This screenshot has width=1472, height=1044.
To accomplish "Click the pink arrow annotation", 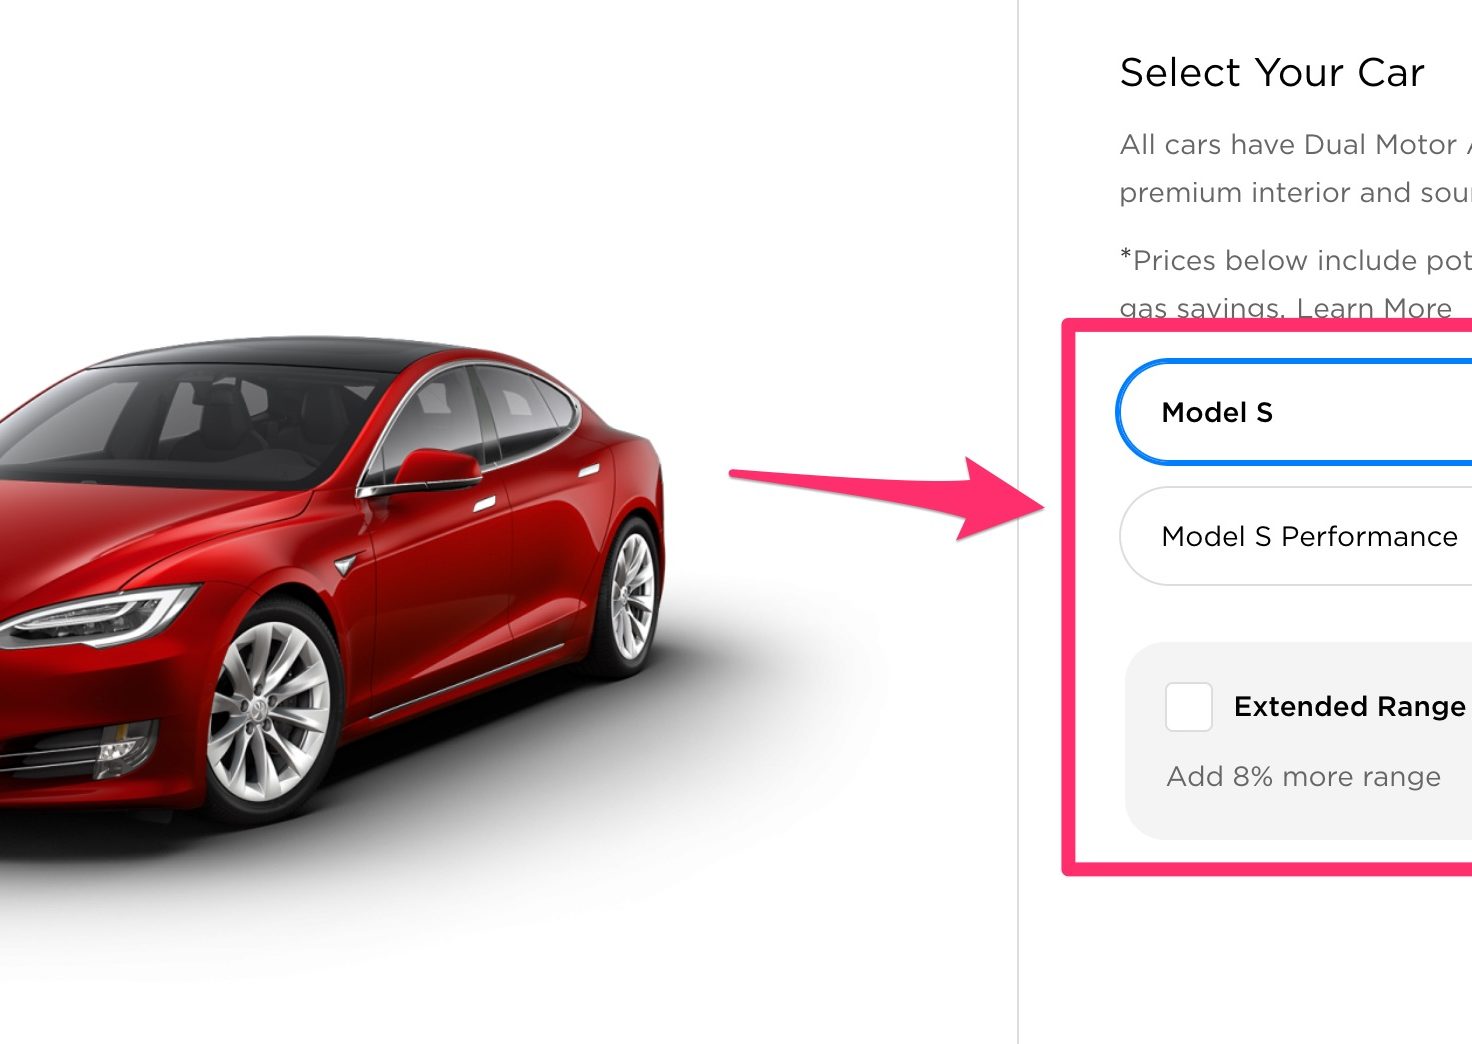I will point(887,497).
